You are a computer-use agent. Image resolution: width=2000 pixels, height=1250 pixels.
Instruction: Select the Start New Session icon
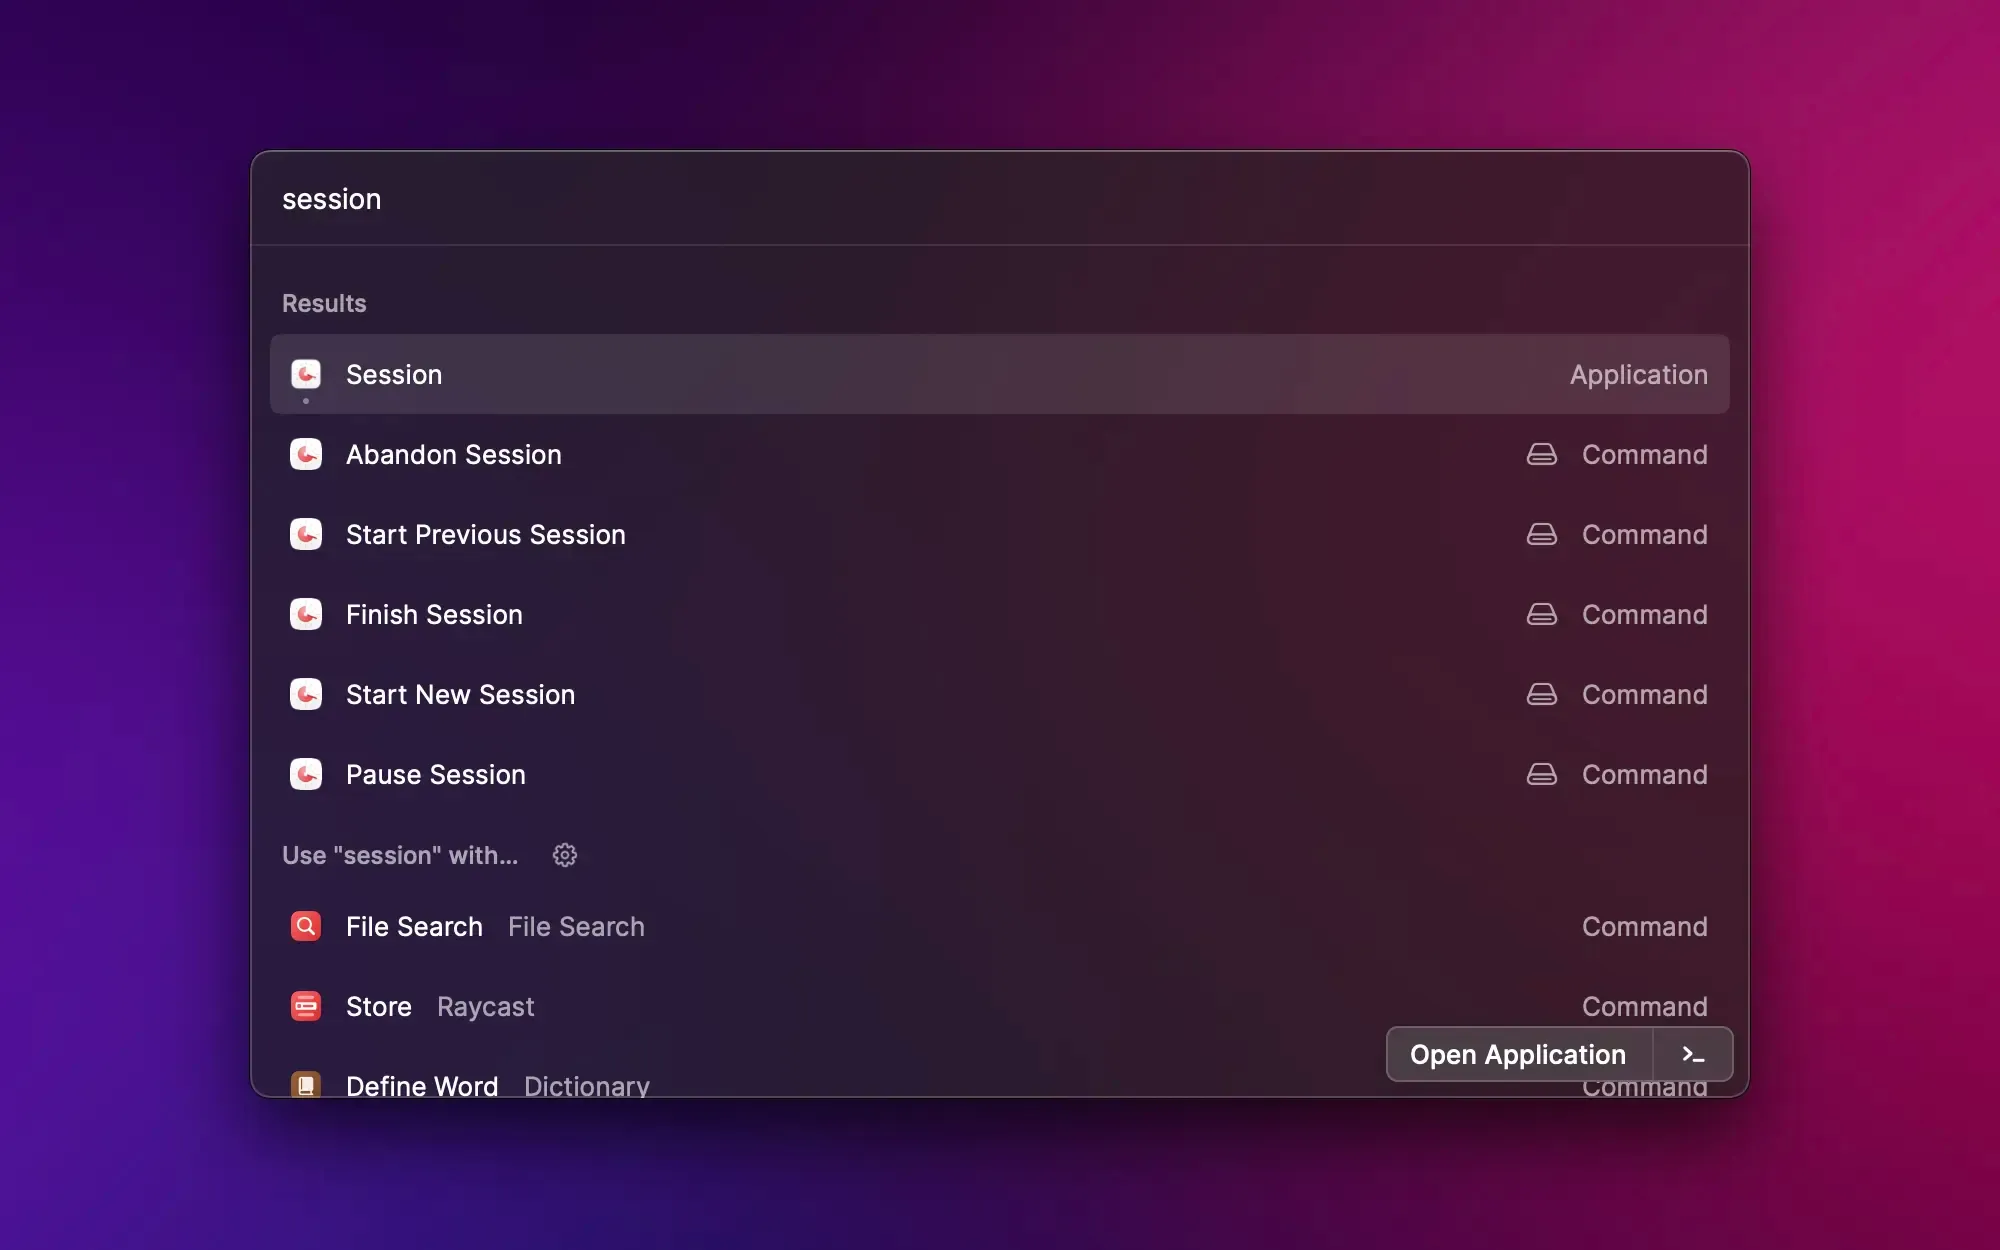306,694
